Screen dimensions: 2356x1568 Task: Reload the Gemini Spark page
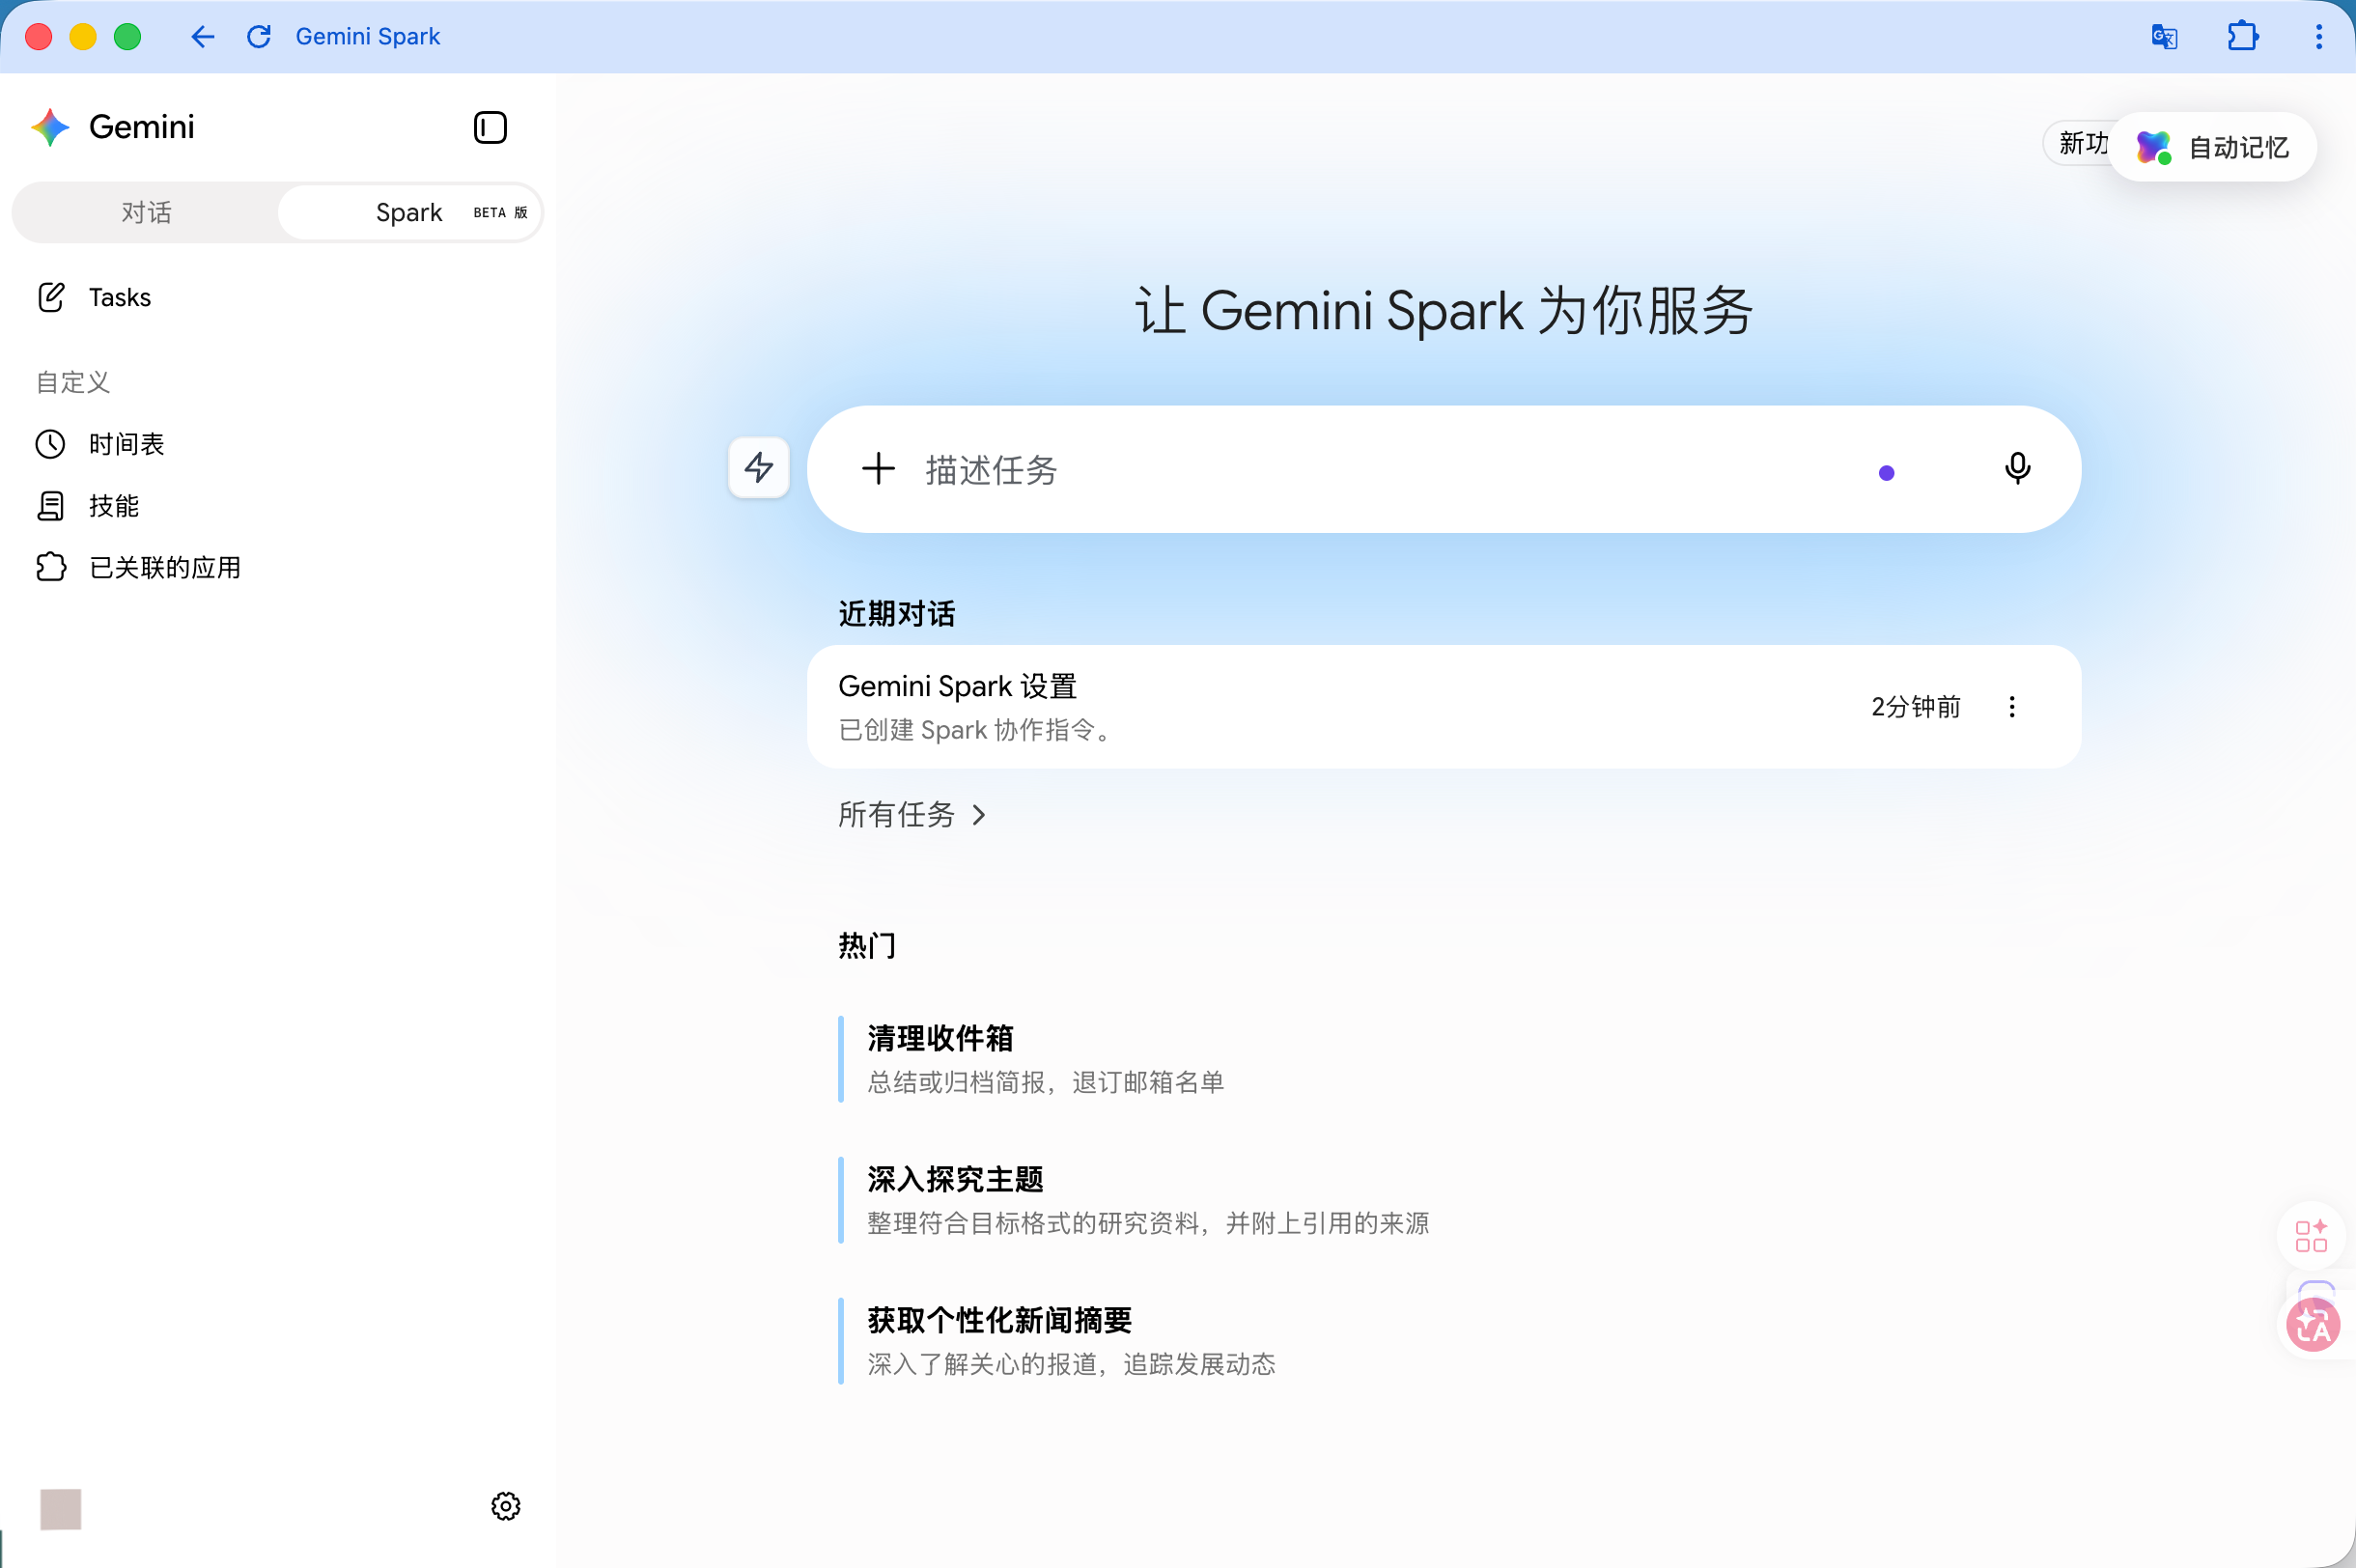point(259,37)
